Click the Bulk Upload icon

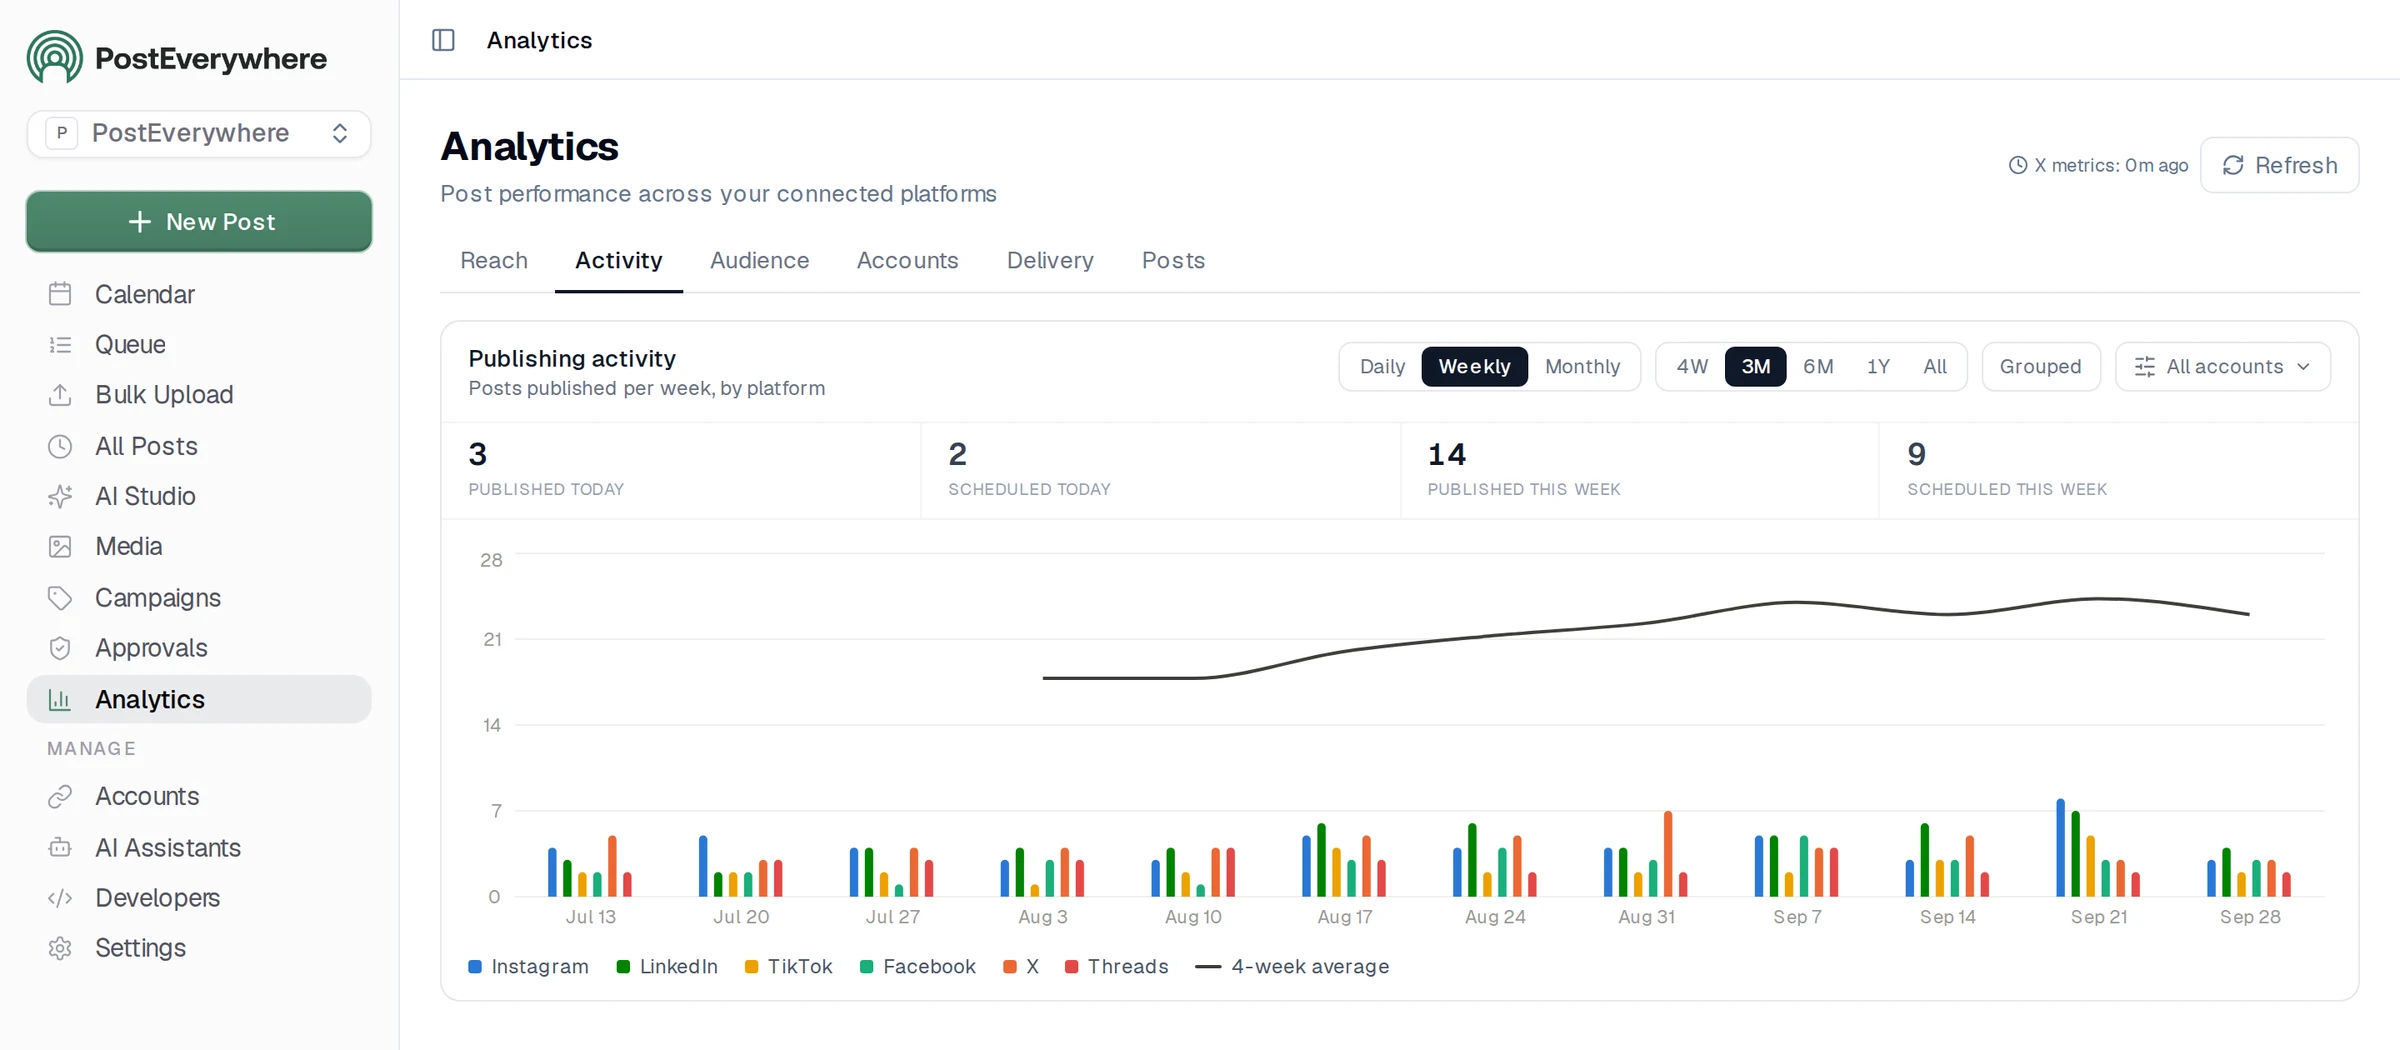tap(60, 395)
